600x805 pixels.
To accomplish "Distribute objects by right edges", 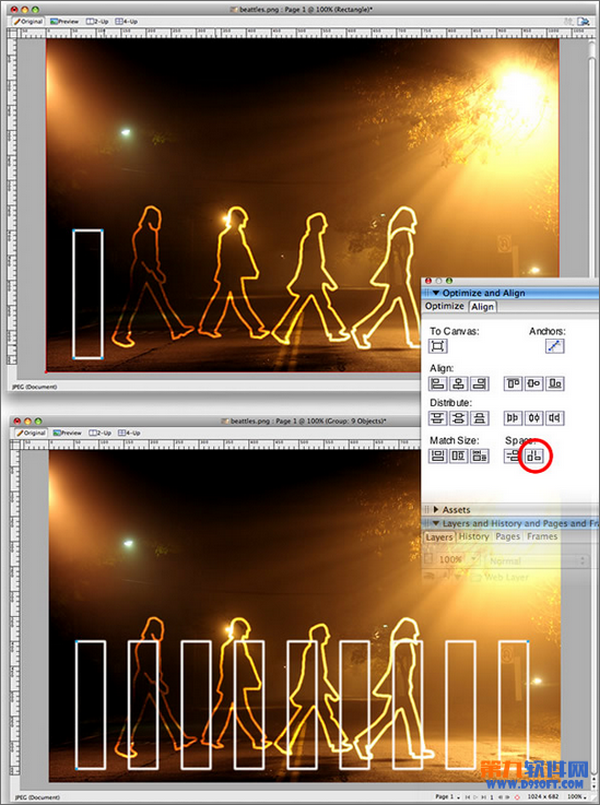I will (555, 419).
